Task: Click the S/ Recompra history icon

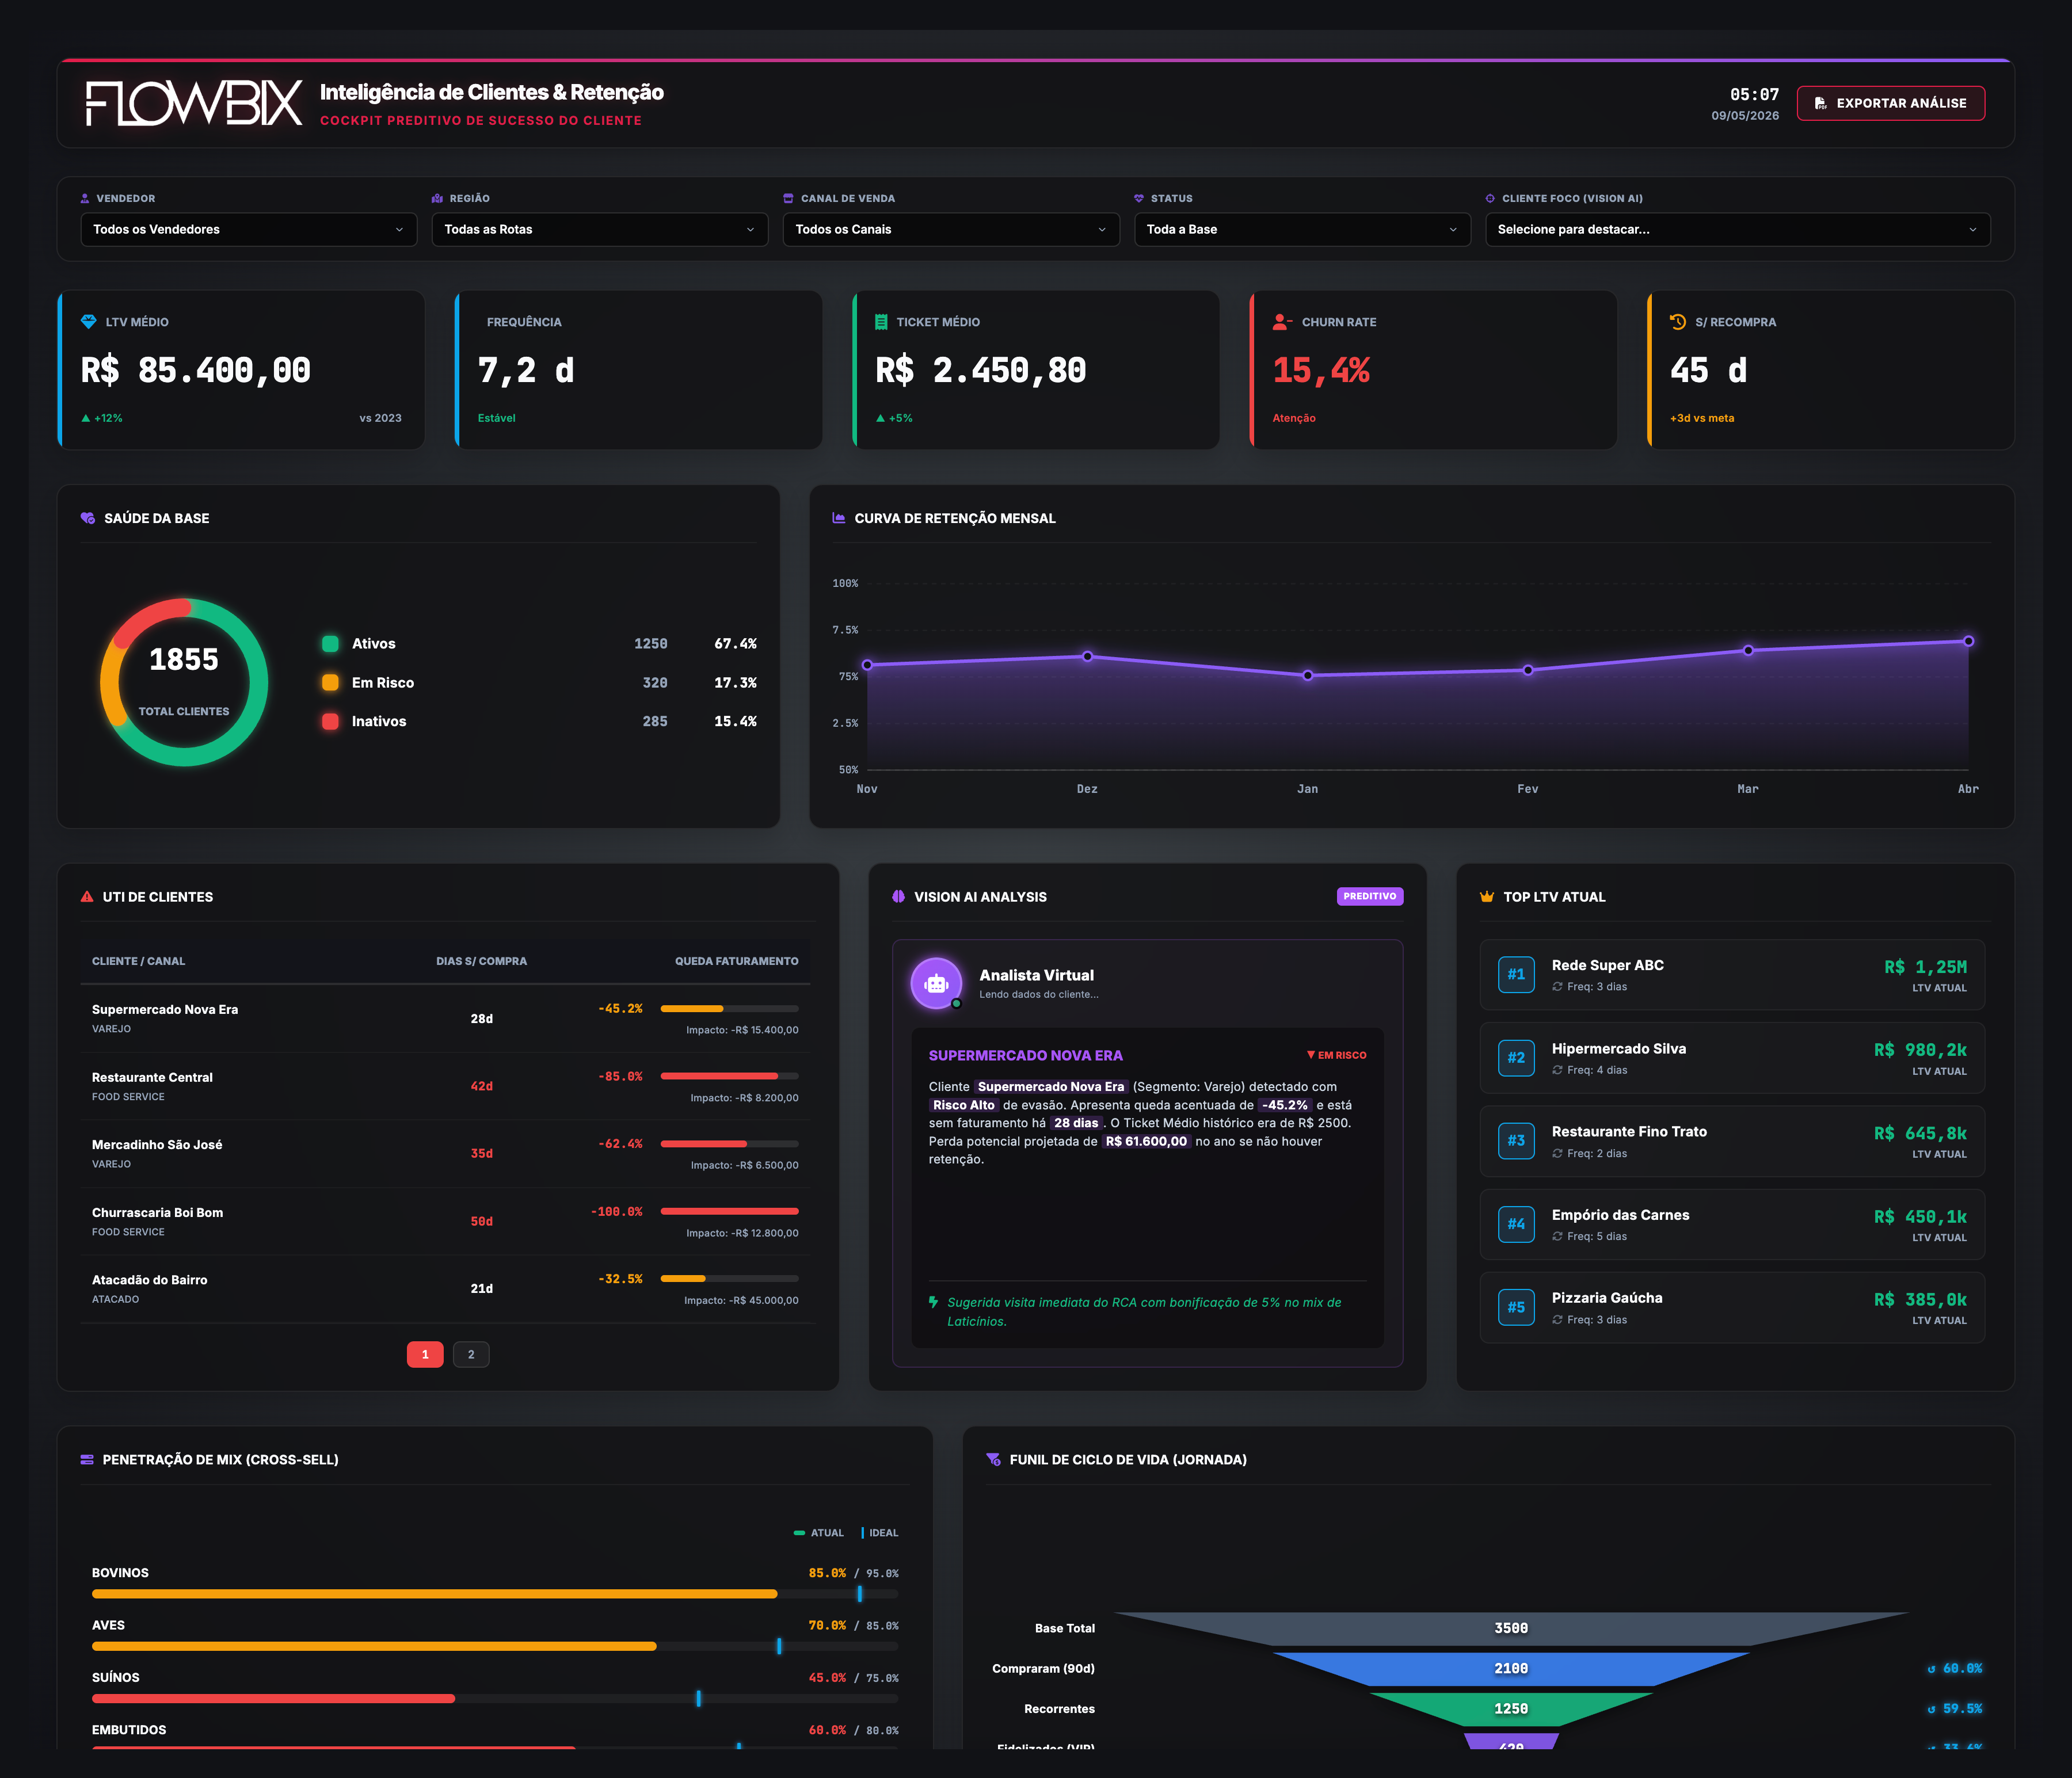Action: [1678, 322]
